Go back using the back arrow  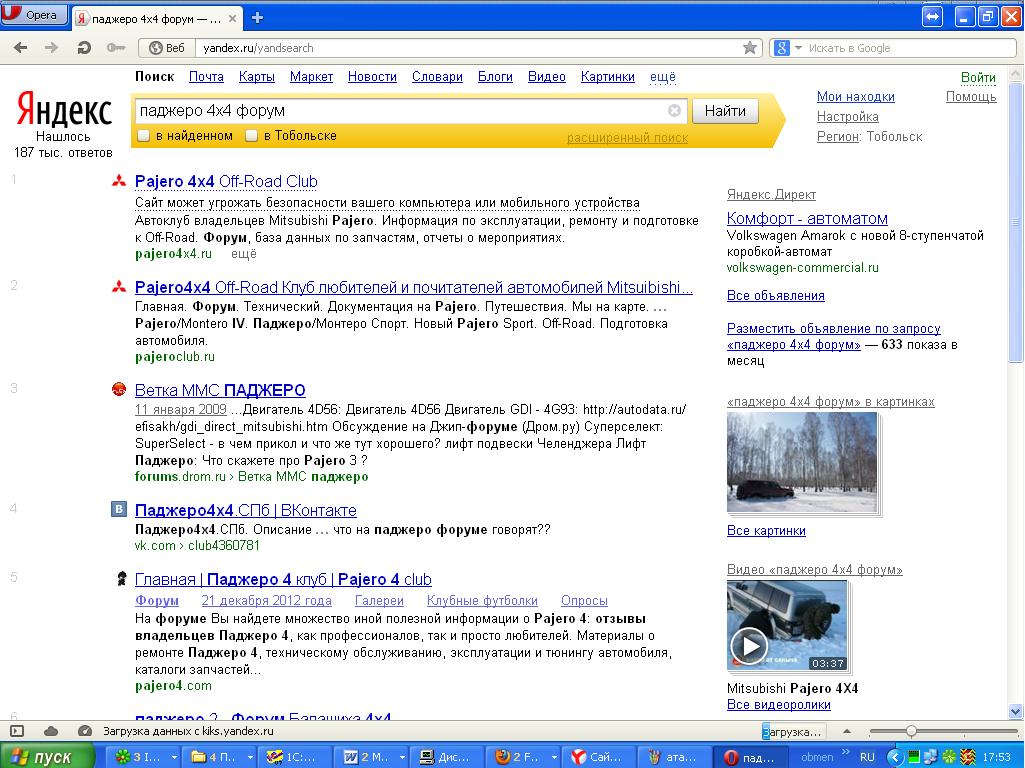(x=22, y=48)
